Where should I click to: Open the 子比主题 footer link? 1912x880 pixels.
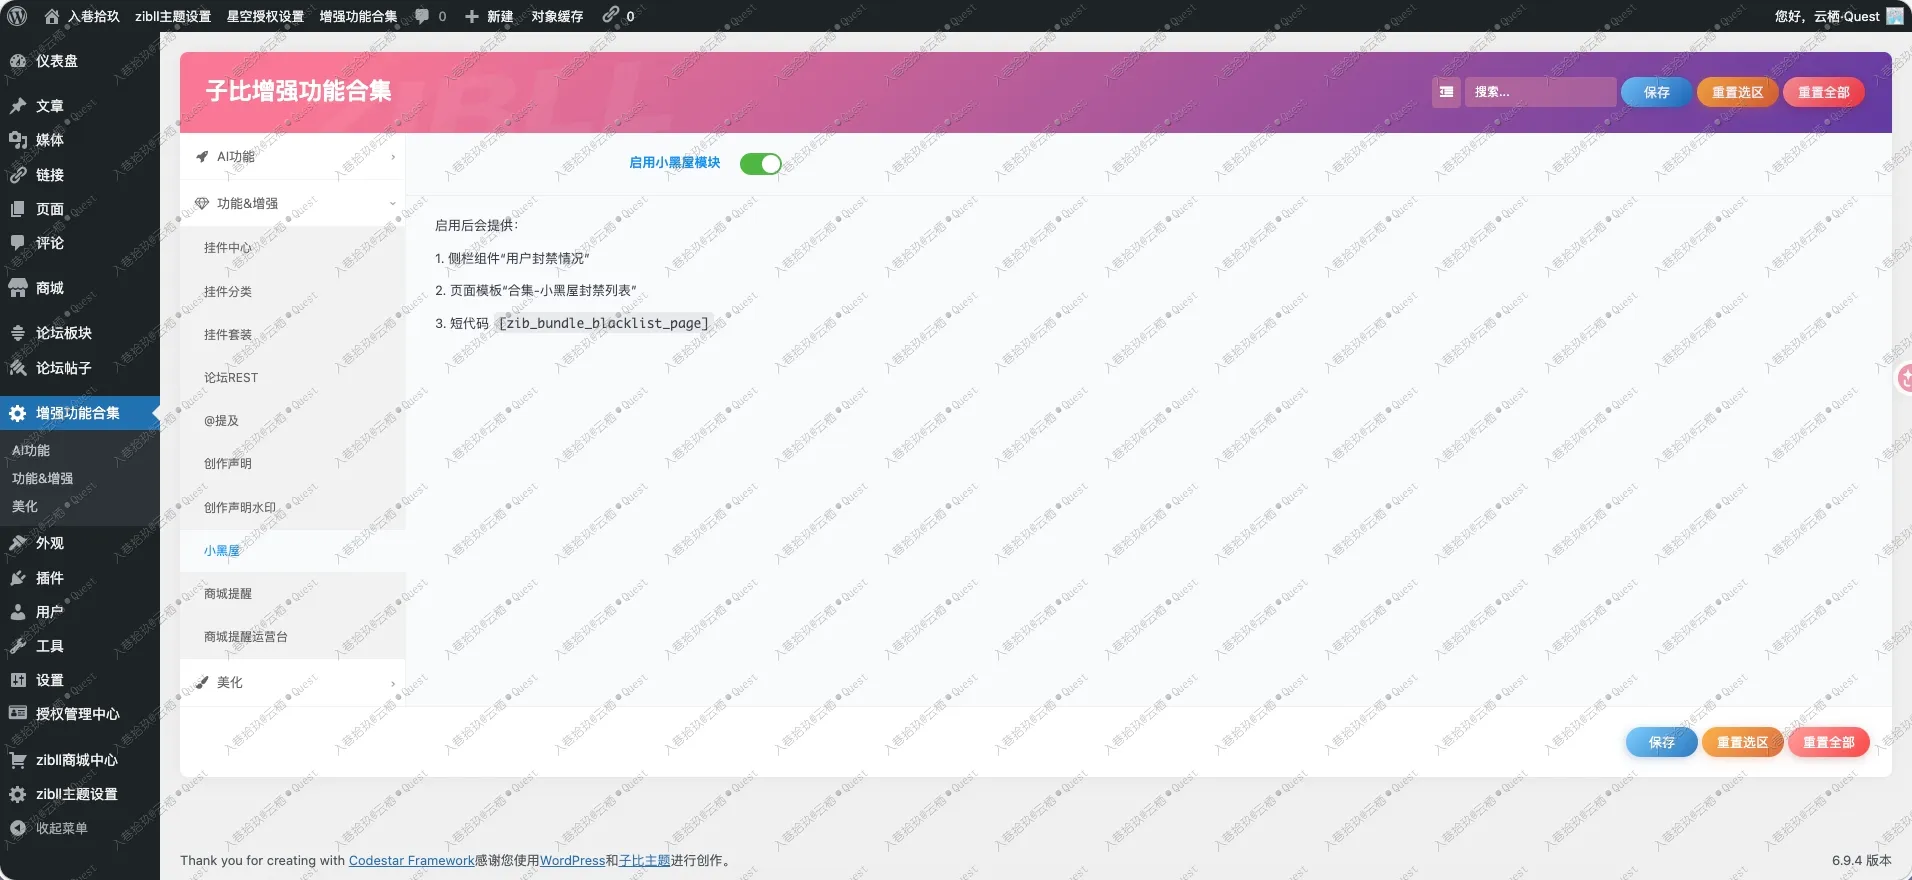click(x=645, y=860)
